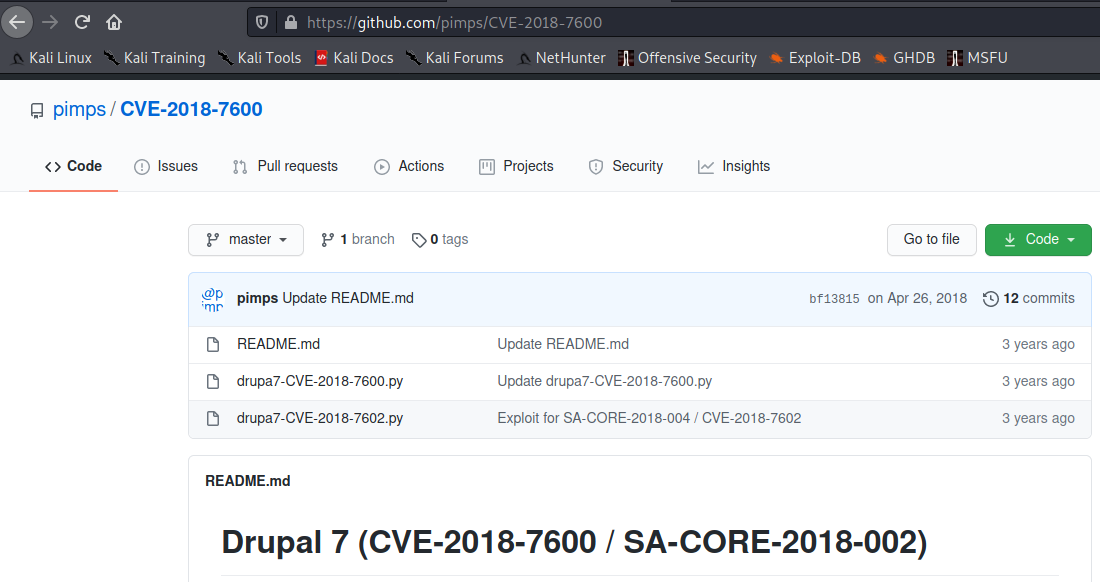Click the 'on Apr 26, 2018' commit date
1100x582 pixels.
917,298
